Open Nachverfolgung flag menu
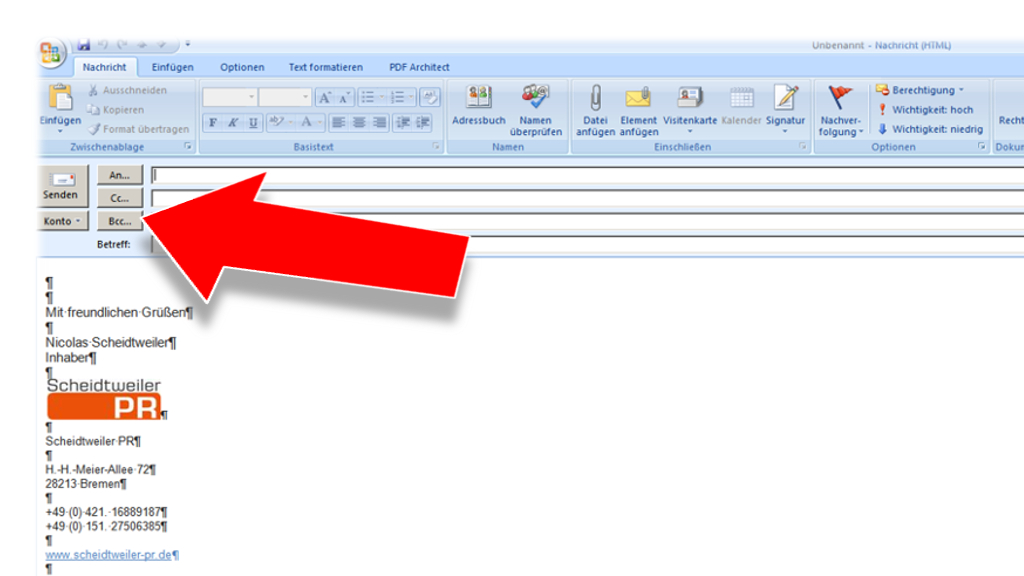The height and width of the screenshot is (576, 1024). (x=840, y=110)
